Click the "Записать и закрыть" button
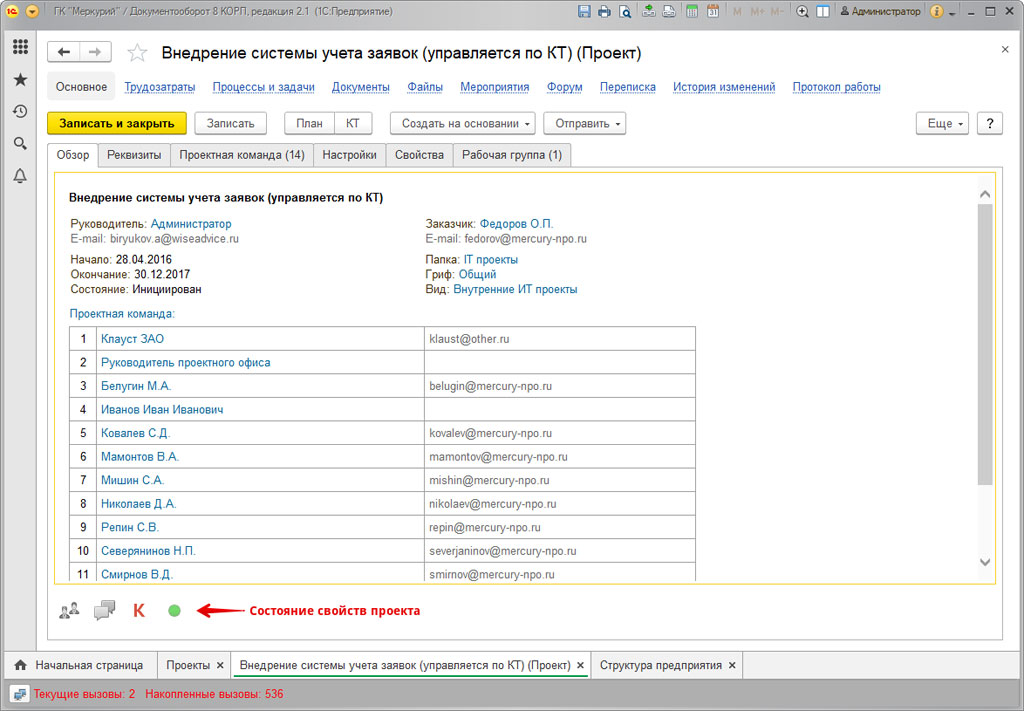Image resolution: width=1024 pixels, height=711 pixels. coord(116,123)
